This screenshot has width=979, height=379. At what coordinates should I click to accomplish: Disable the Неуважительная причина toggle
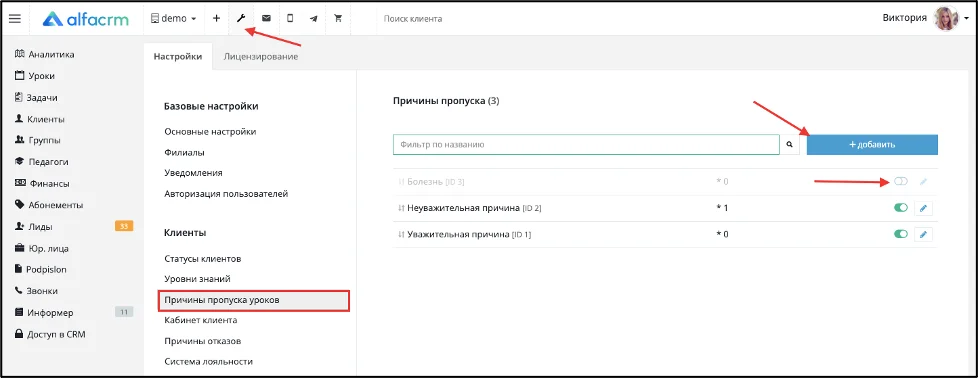pyautogui.click(x=901, y=208)
